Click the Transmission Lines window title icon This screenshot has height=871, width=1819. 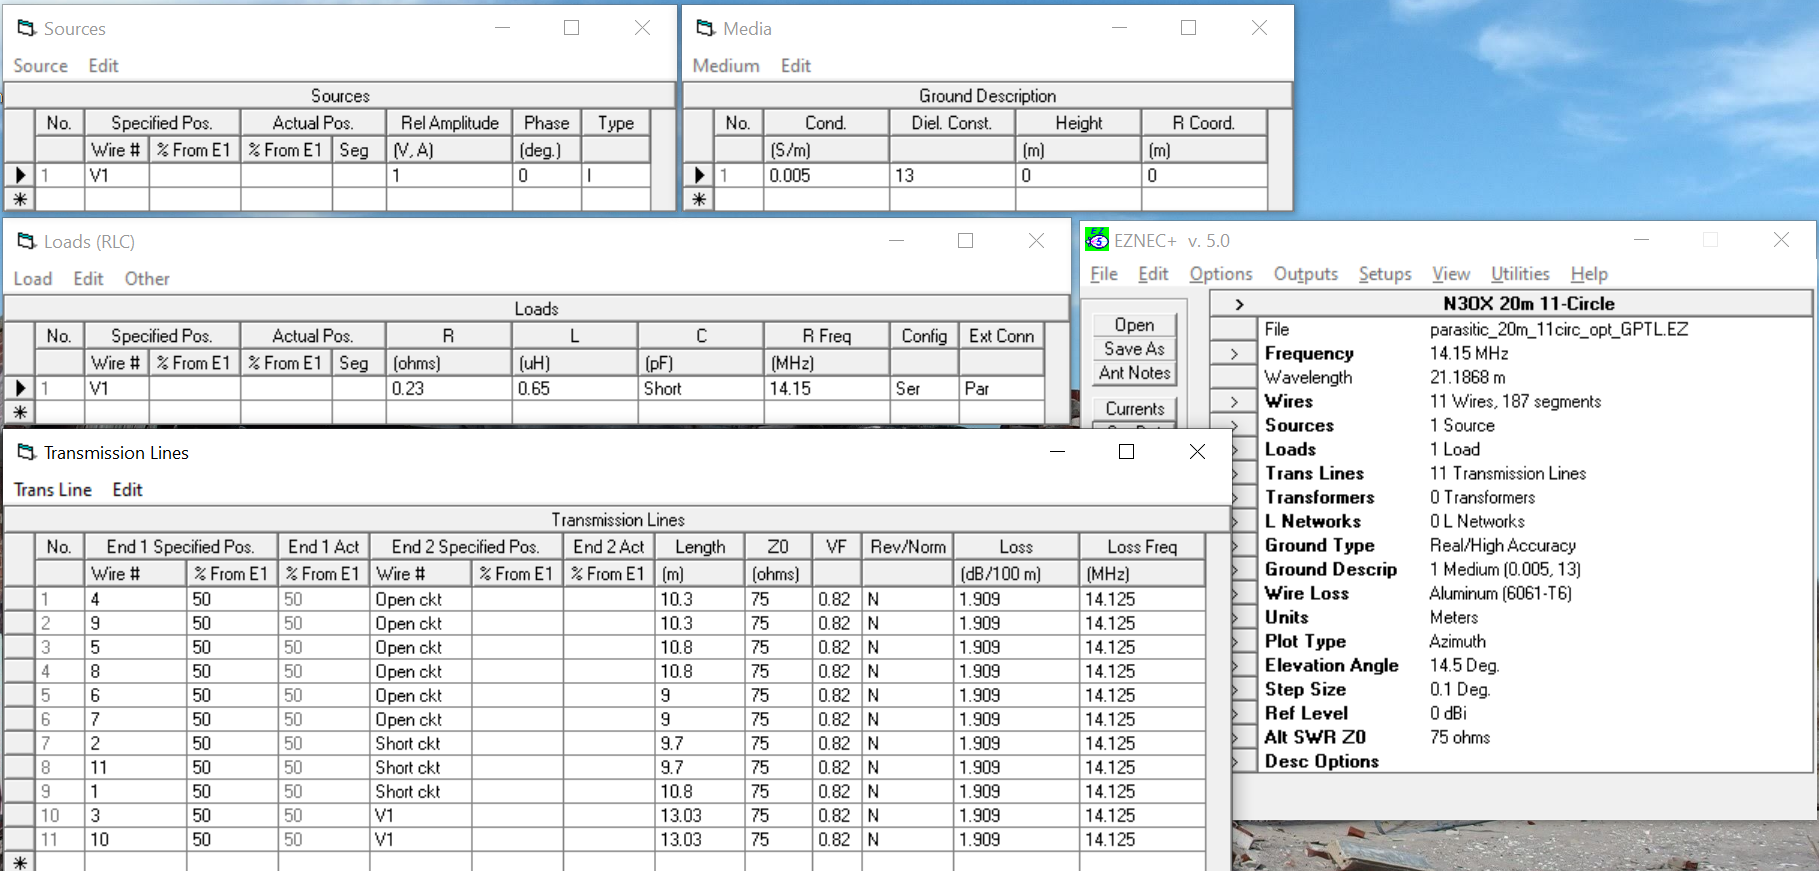click(27, 452)
